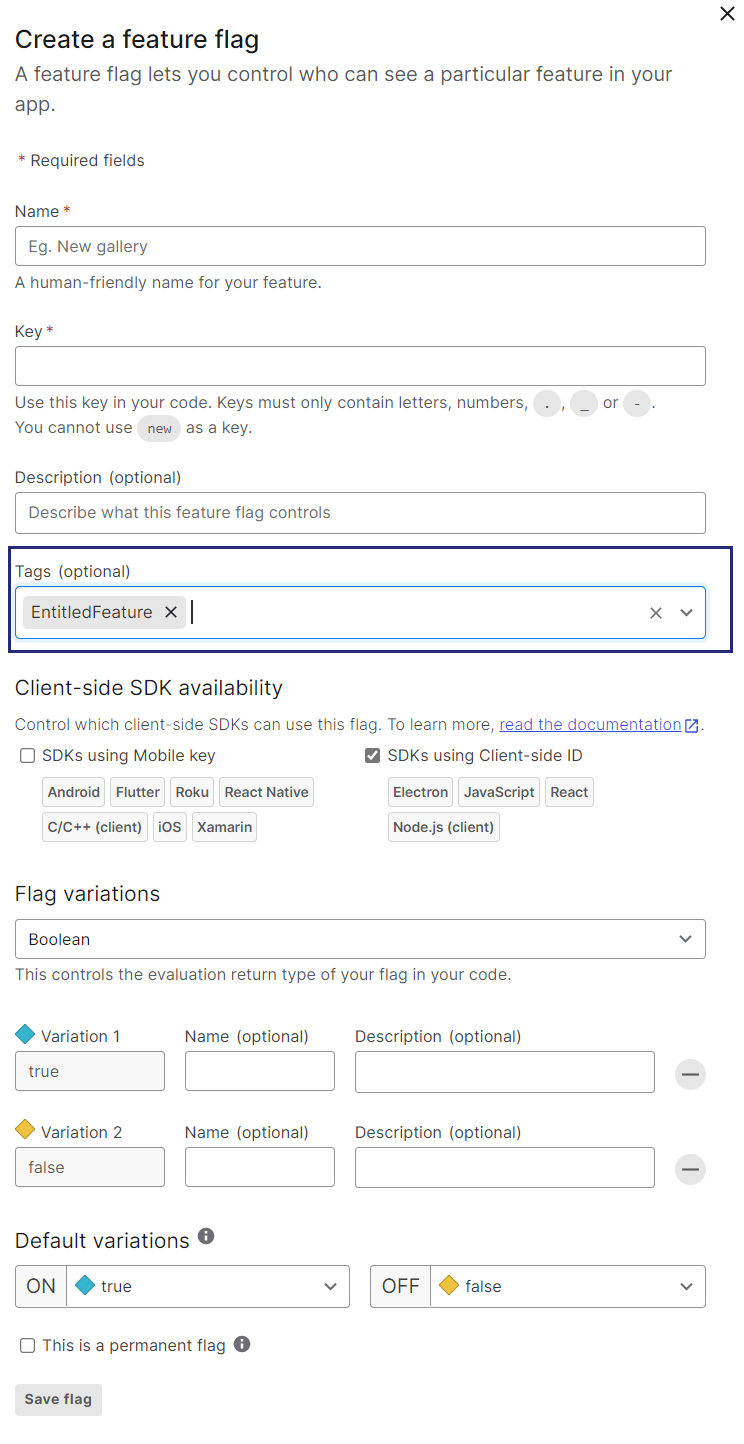
Task: Uncheck SDKs using Client-side ID
Action: click(373, 756)
